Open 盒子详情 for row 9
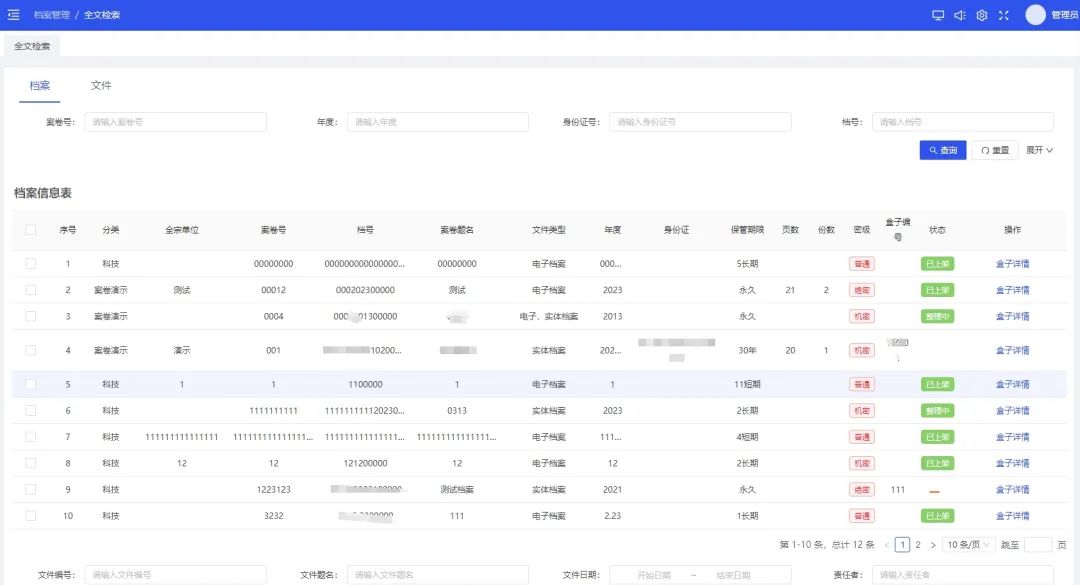Screen dimensions: 1080x585 [1012, 489]
